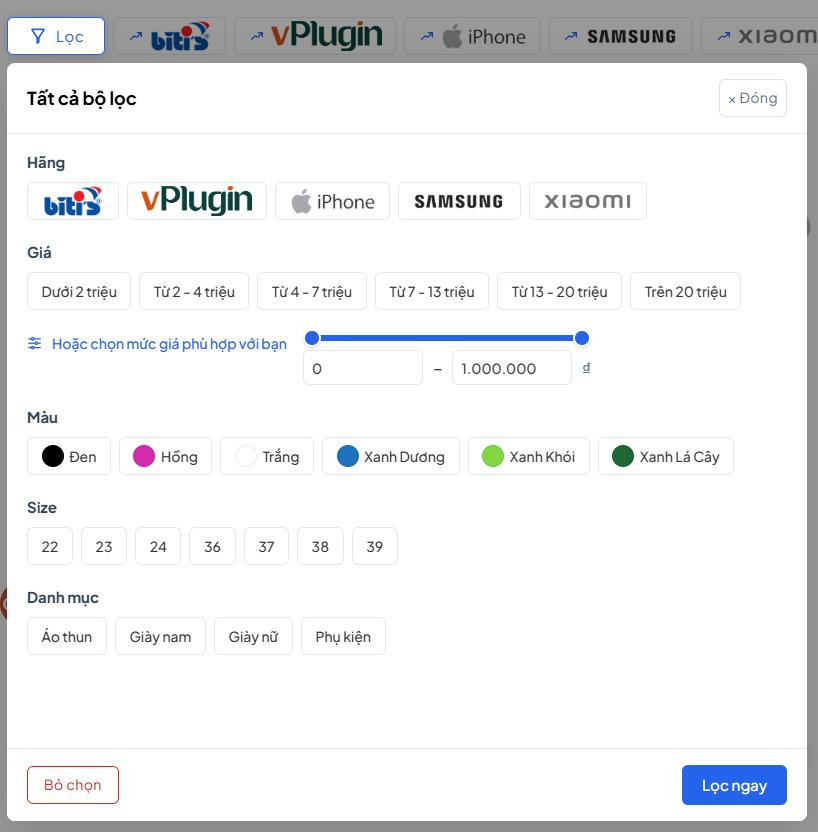Image resolution: width=818 pixels, height=832 pixels.
Task: Toggle the Dưới 2 triệu price option
Action: coord(79,292)
